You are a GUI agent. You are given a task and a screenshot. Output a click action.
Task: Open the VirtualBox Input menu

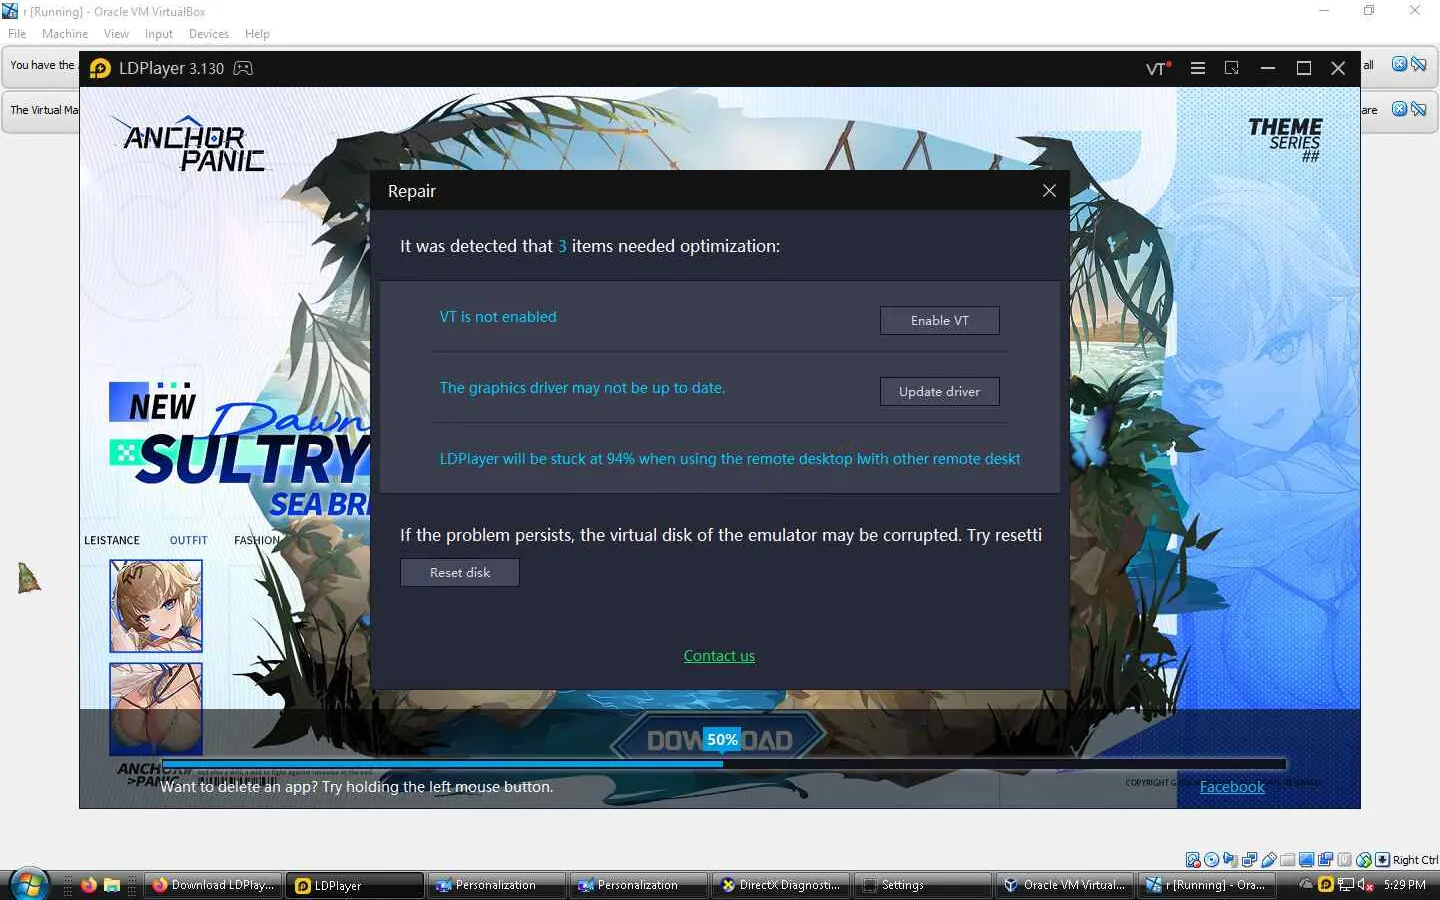159,34
